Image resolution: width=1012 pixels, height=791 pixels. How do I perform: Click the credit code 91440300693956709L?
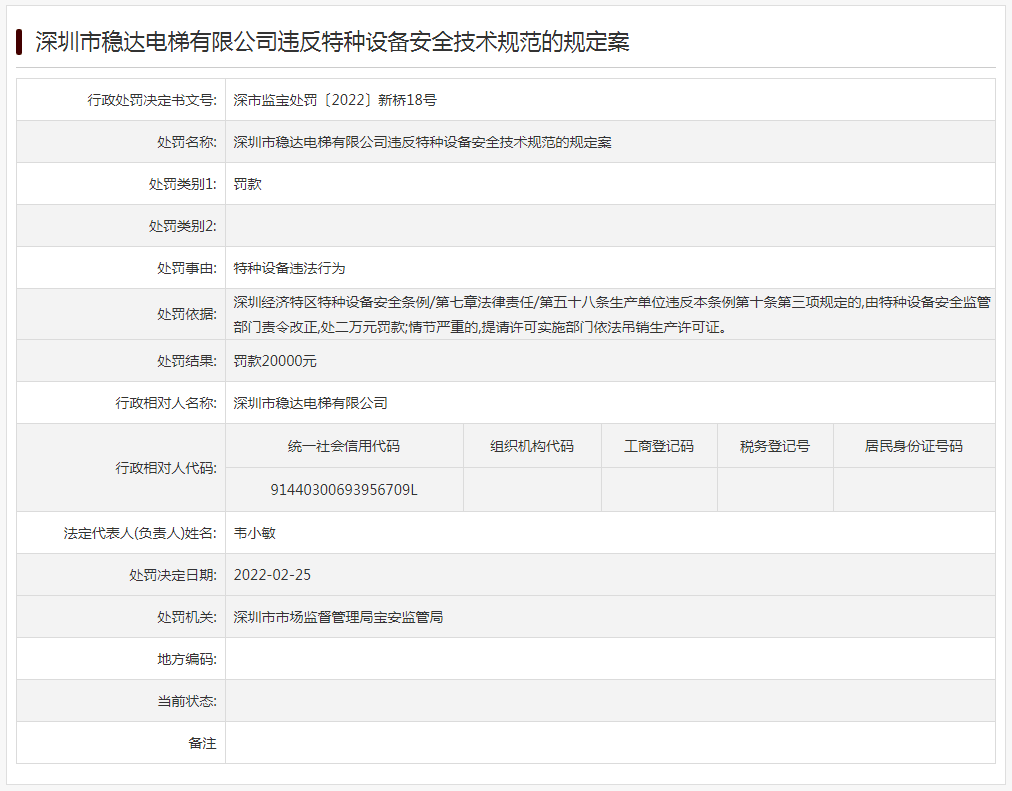[x=344, y=490]
